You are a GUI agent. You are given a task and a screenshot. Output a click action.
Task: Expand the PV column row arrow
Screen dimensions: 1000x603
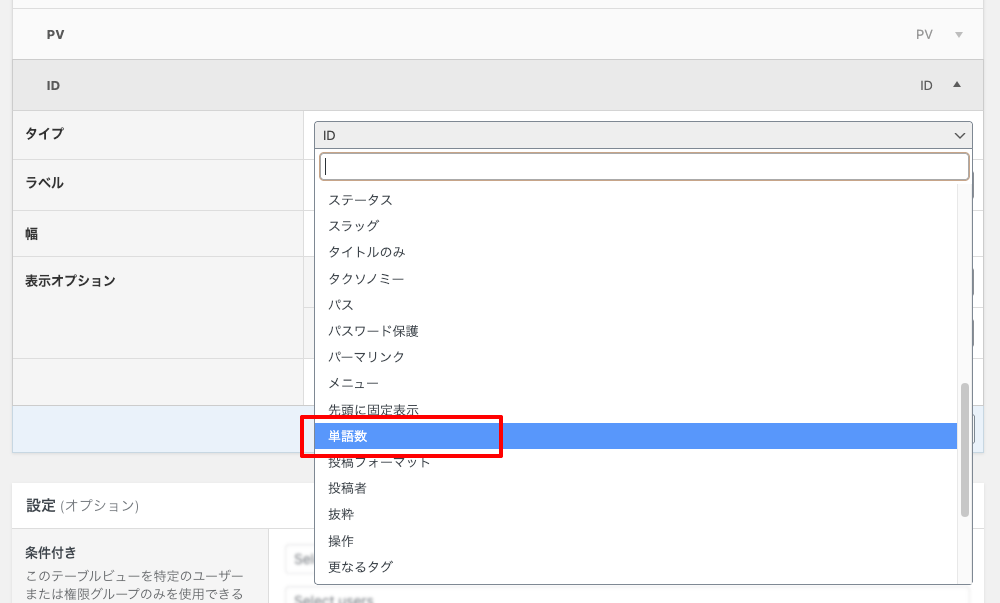tap(958, 35)
